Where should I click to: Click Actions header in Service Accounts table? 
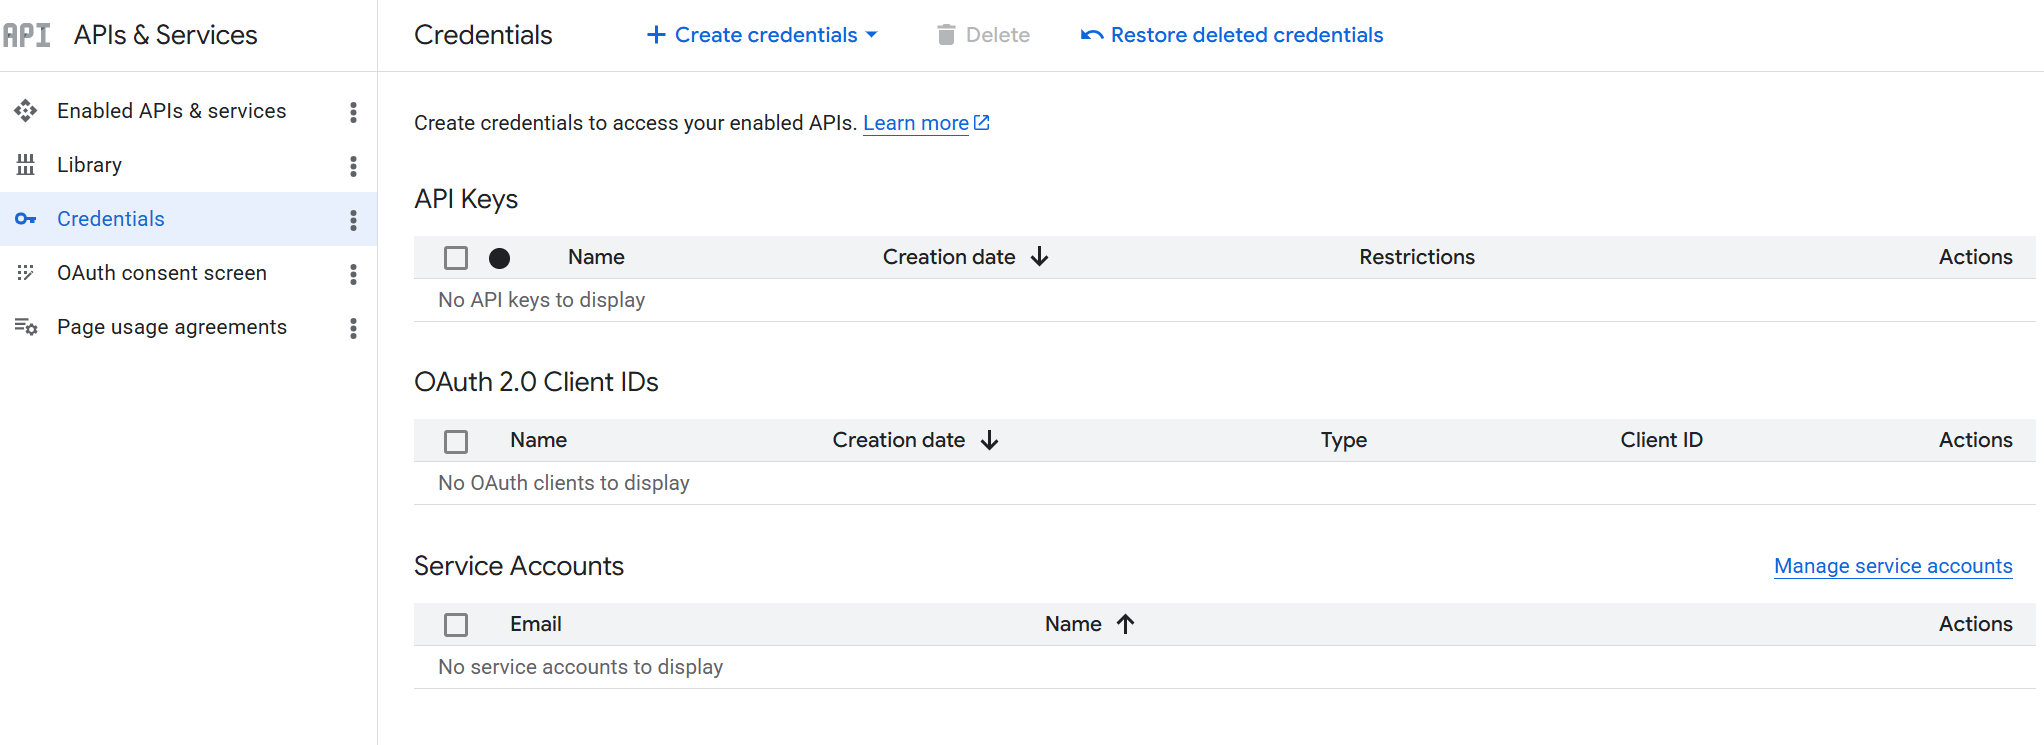pos(1976,624)
